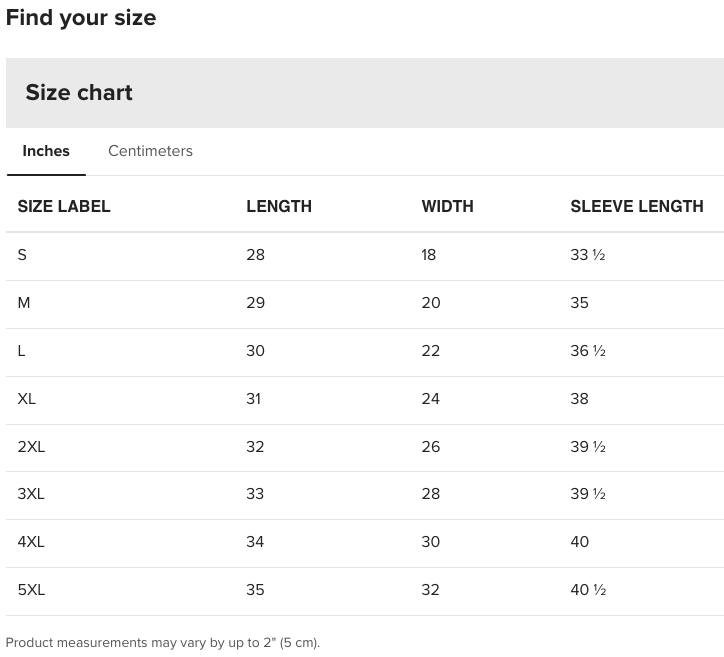Select the M size row label
The width and height of the screenshot is (724, 657).
[x=24, y=303]
